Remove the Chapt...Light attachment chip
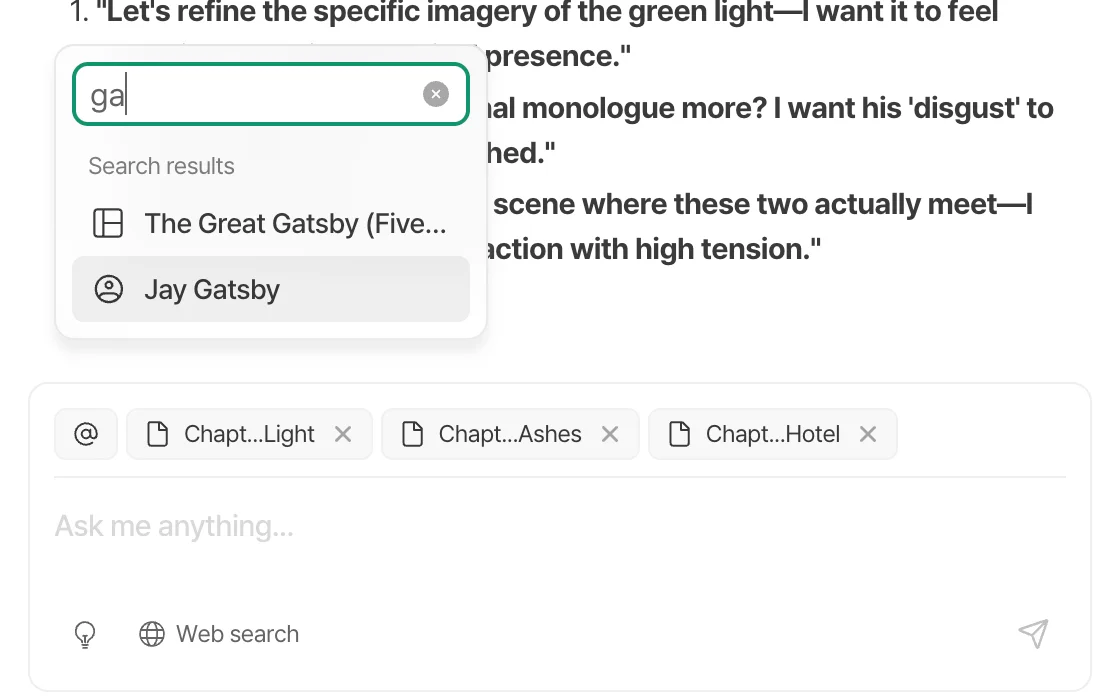The height and width of the screenshot is (696, 1108). point(343,434)
